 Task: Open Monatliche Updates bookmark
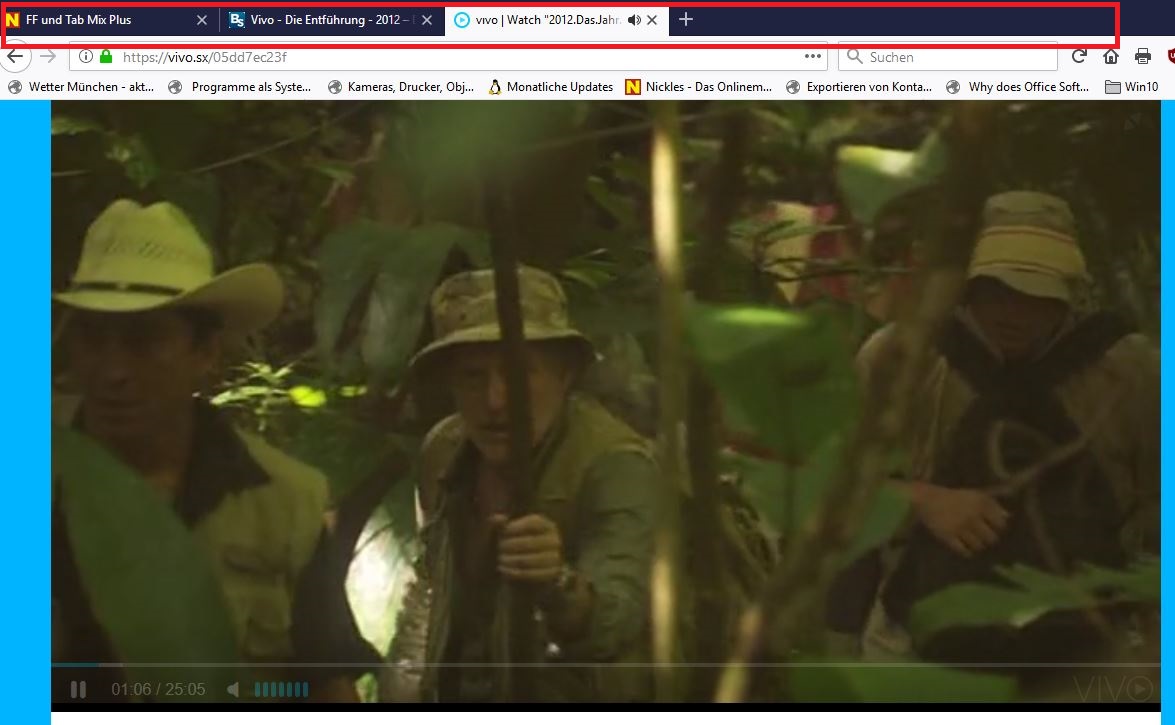[x=551, y=87]
